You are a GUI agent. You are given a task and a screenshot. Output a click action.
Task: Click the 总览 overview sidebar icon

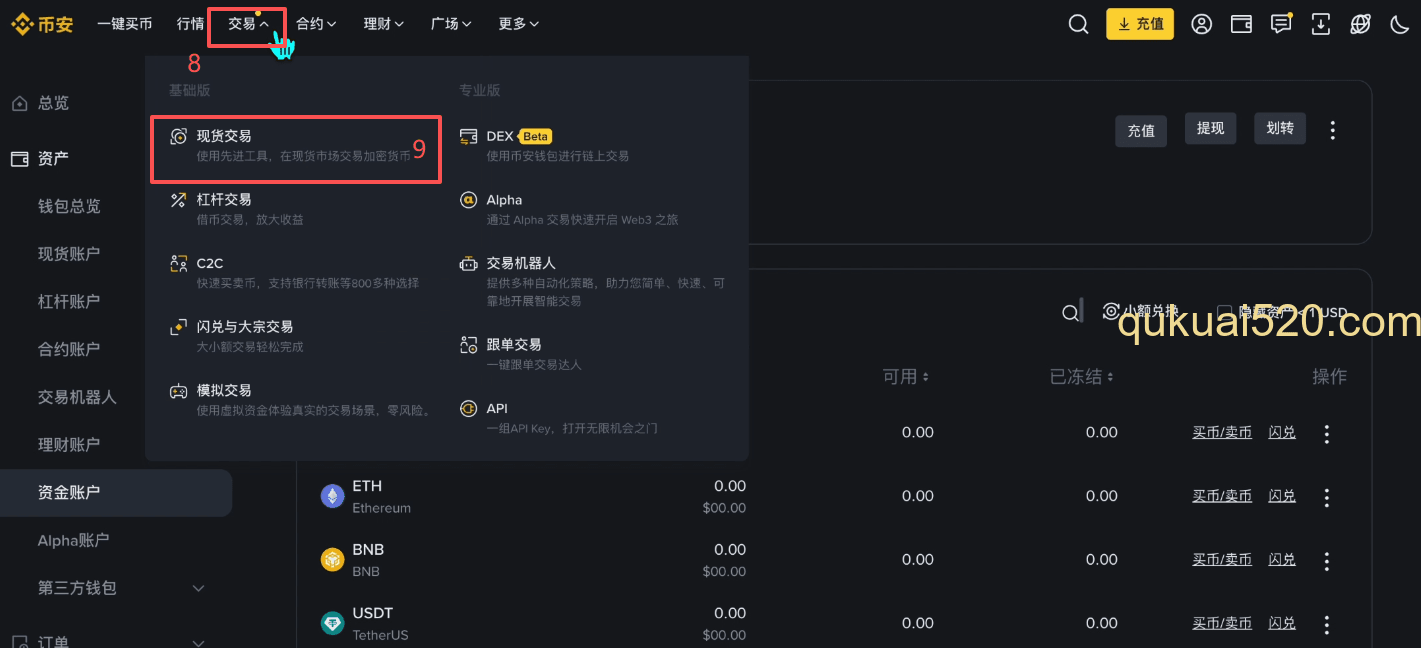pyautogui.click(x=19, y=103)
